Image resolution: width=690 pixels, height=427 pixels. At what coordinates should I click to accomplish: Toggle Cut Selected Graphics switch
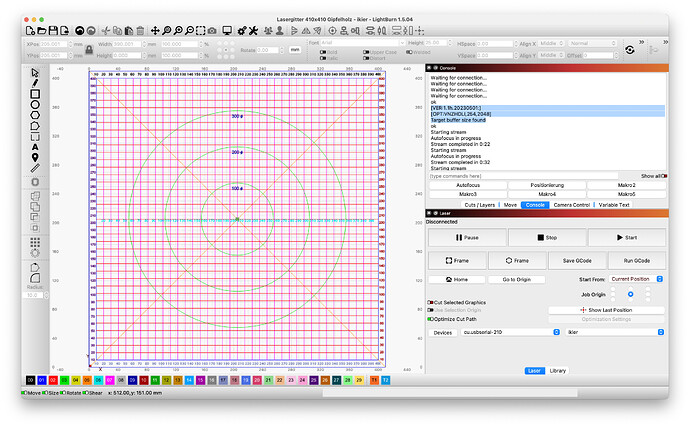tap(430, 302)
